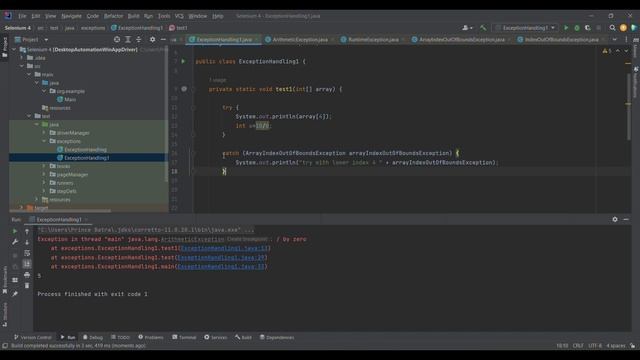Run ExceptionHandling1 using the green toolbar play button
The height and width of the screenshot is (360, 640).
566,28
